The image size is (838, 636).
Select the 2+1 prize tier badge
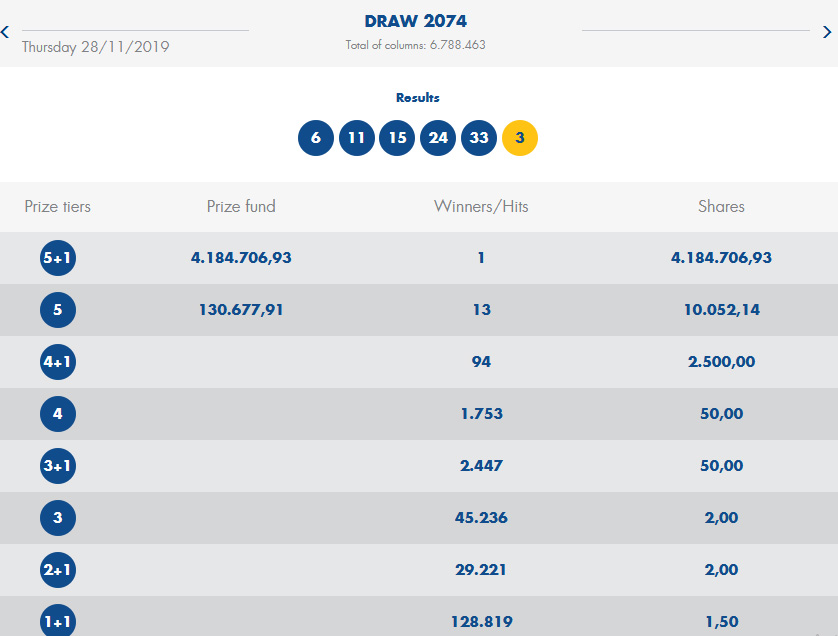coord(58,570)
